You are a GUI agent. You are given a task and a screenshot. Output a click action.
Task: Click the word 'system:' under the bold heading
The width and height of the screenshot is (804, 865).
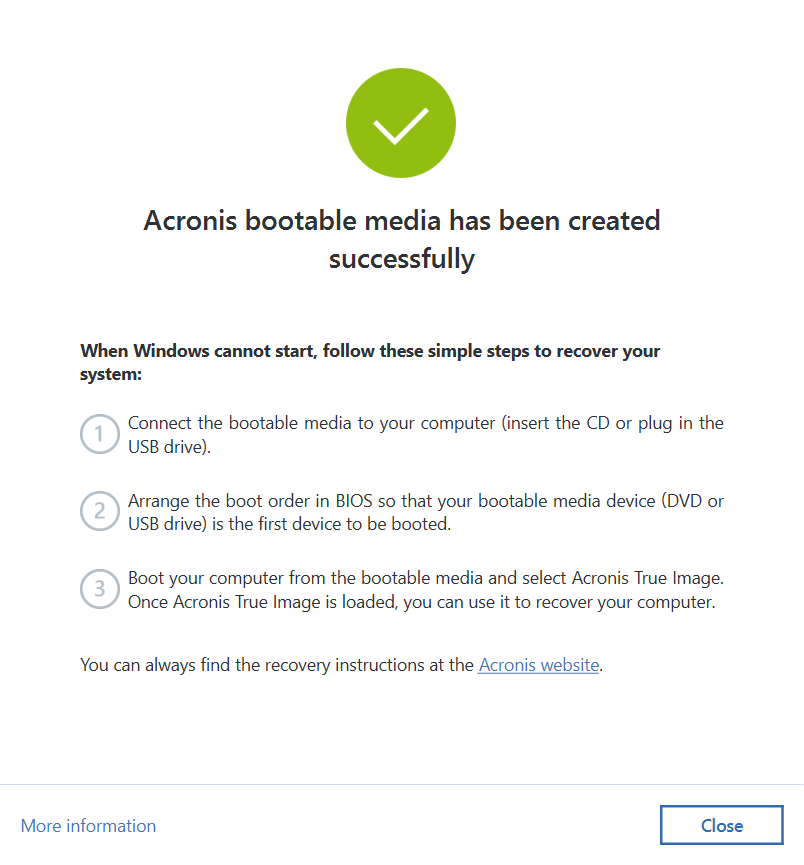111,374
